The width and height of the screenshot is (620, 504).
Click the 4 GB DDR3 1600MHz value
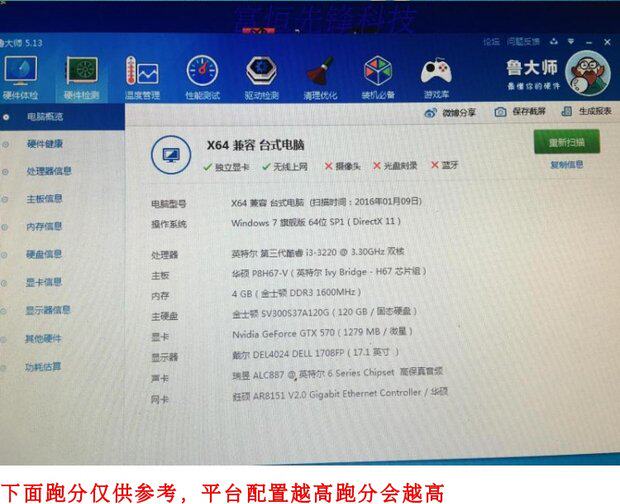point(297,293)
